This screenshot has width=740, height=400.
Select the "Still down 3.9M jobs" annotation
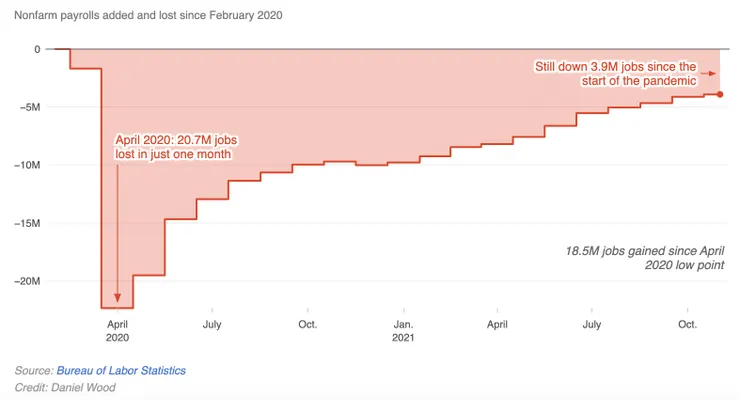coord(622,73)
